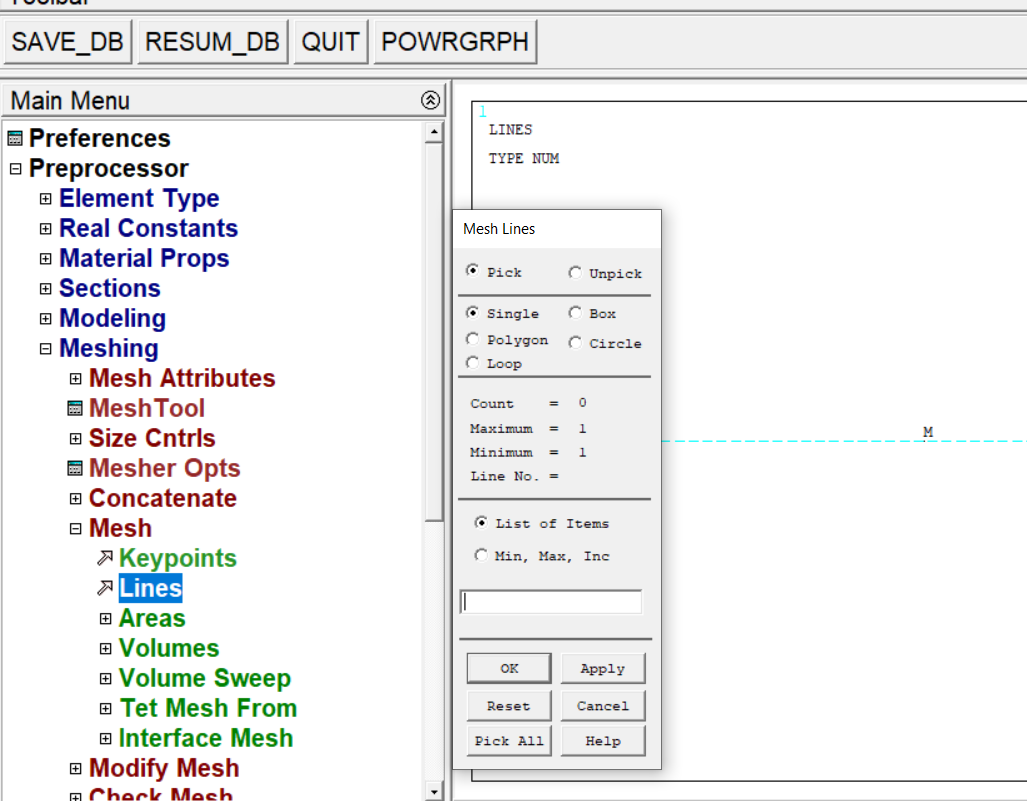
Task: Click the Main Menu vertical scrollbar thumb
Action: click(434, 331)
